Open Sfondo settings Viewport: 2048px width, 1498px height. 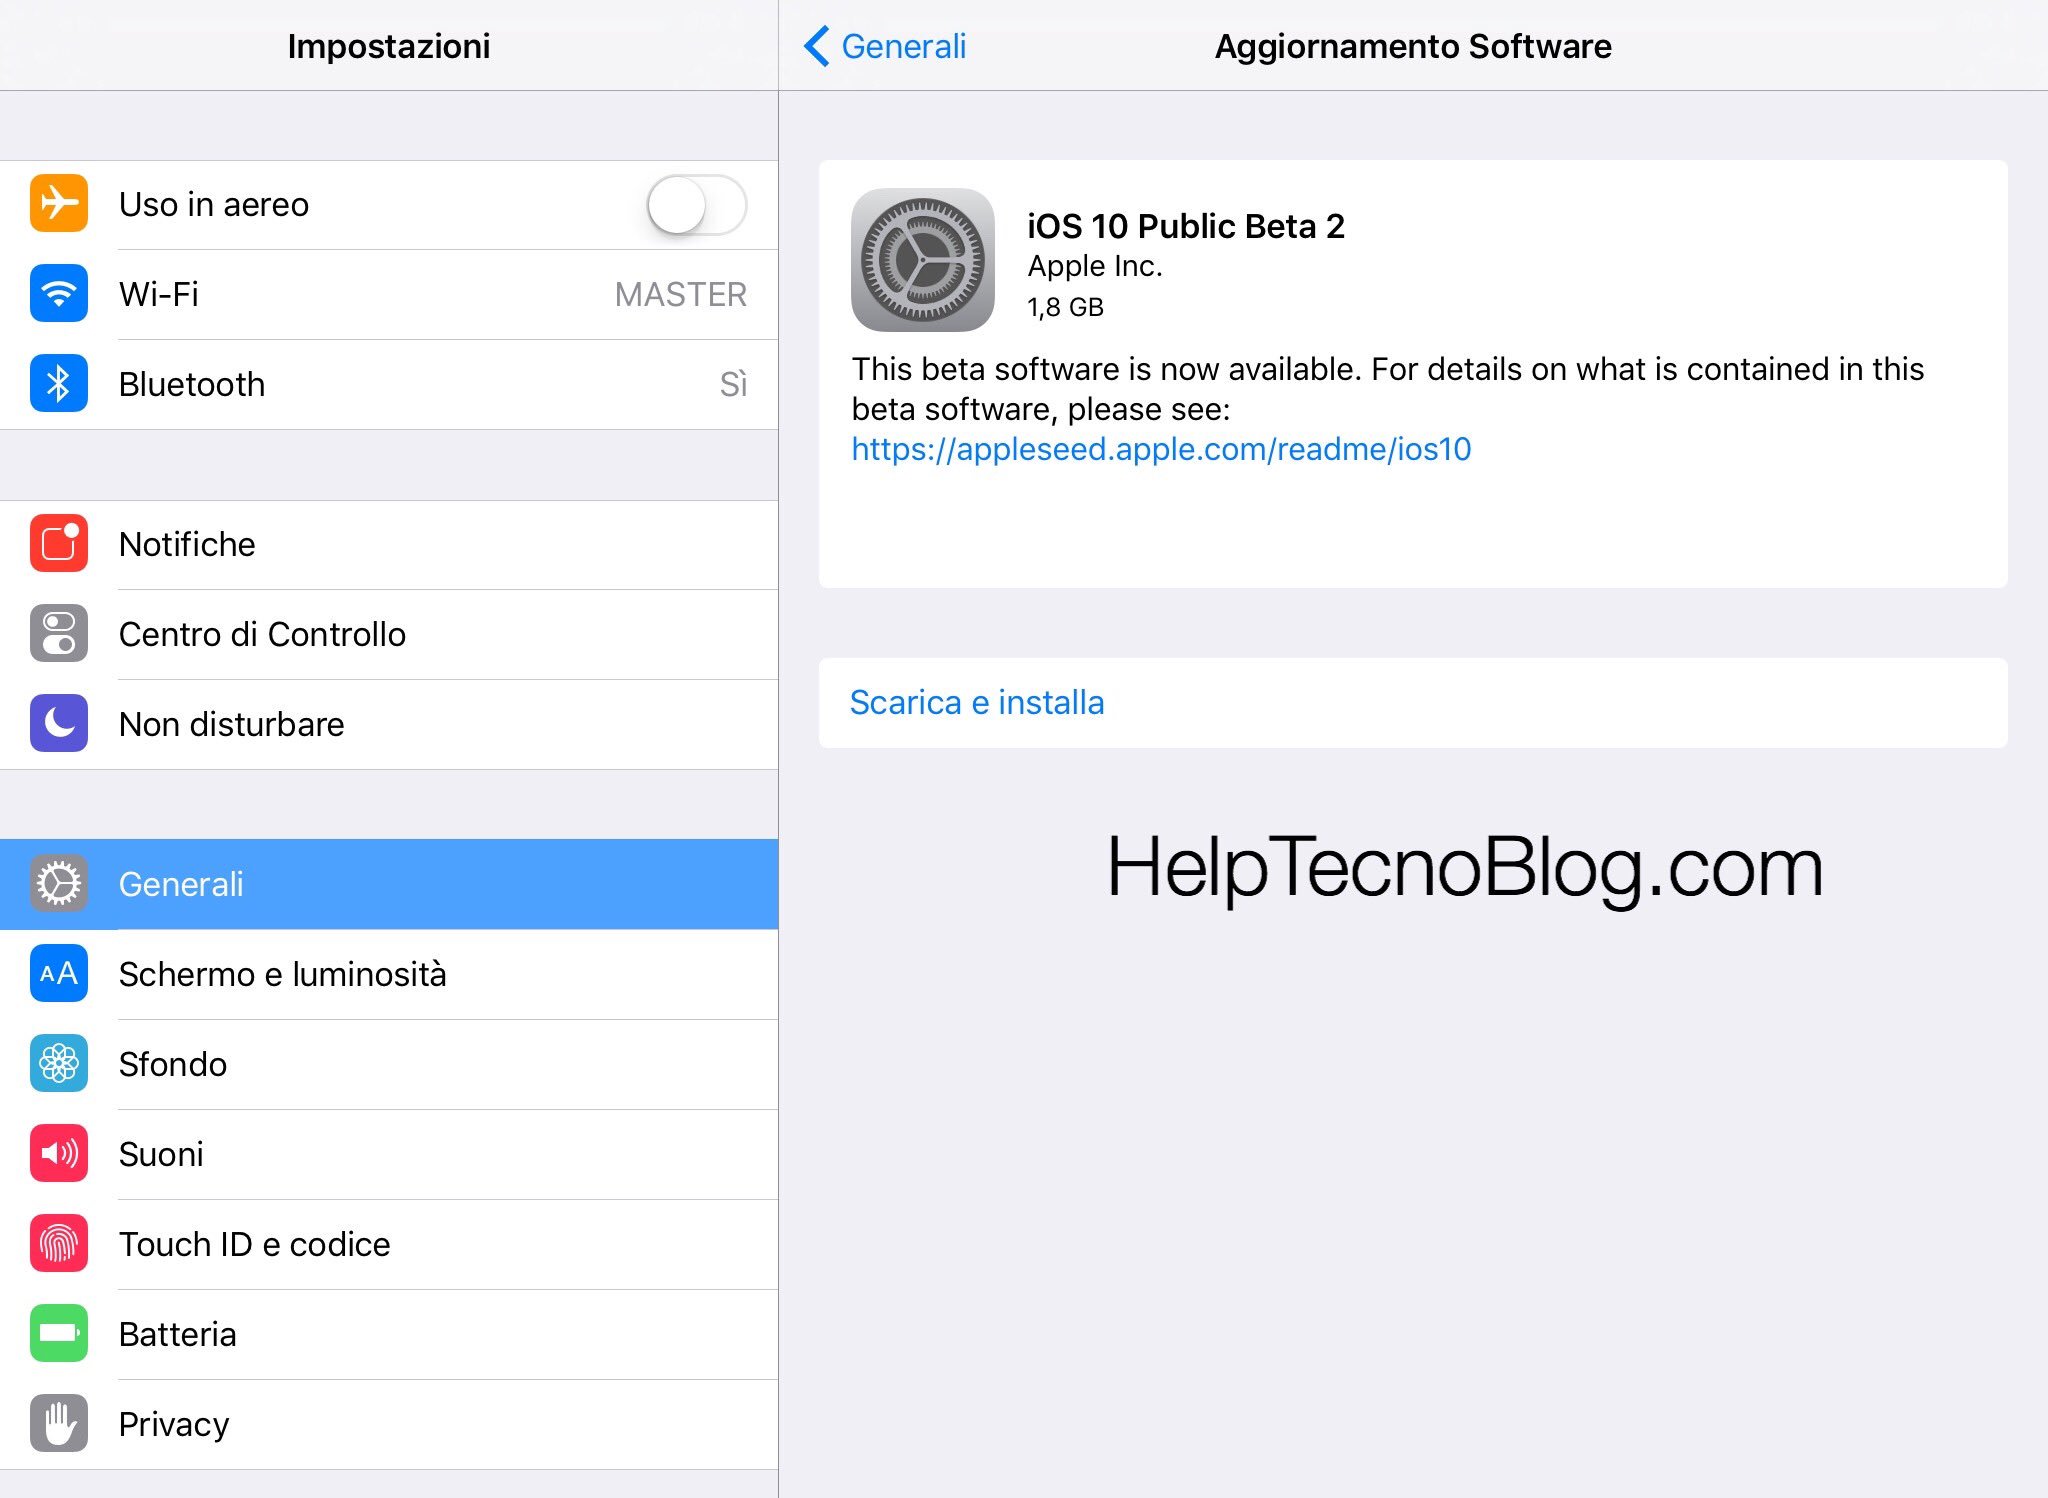[x=389, y=1064]
